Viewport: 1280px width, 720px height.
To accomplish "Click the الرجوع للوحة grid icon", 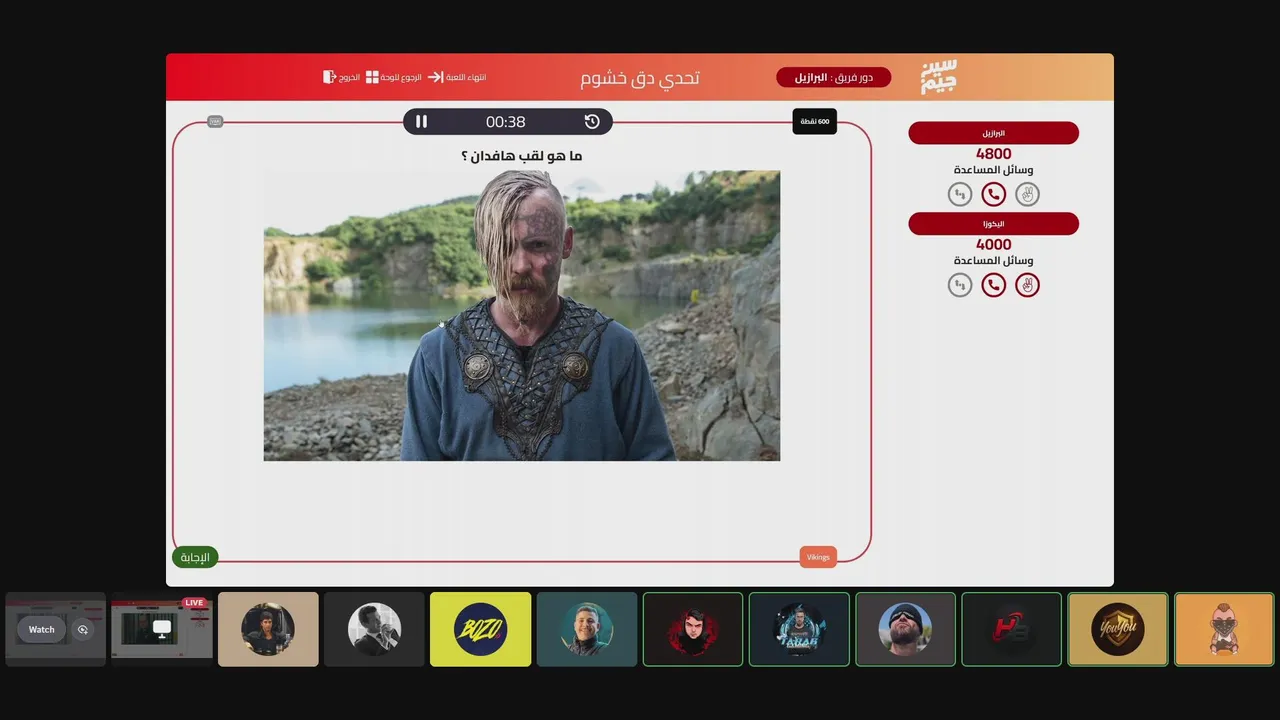I will coord(372,77).
